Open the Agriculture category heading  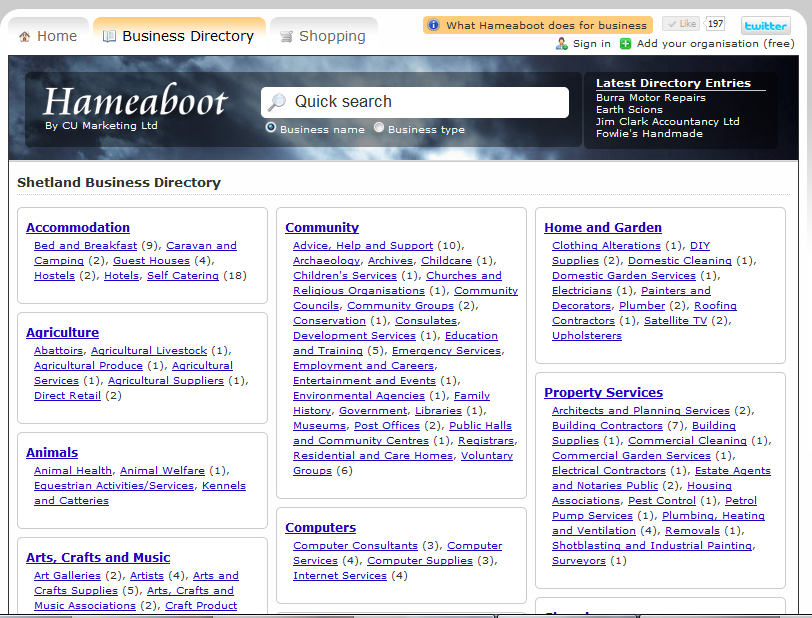tap(63, 333)
